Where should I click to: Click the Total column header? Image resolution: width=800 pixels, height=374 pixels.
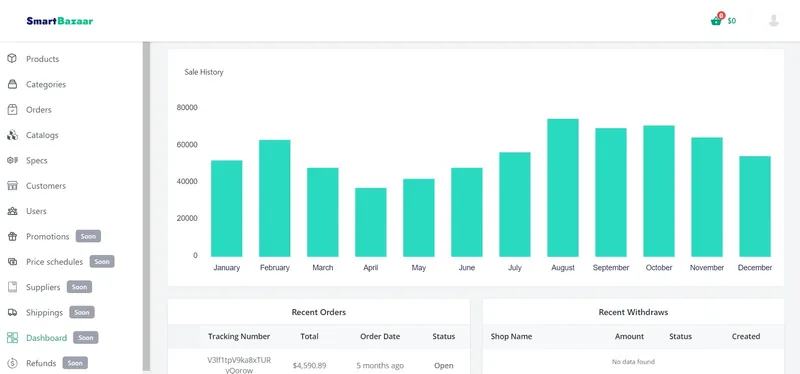tap(309, 336)
